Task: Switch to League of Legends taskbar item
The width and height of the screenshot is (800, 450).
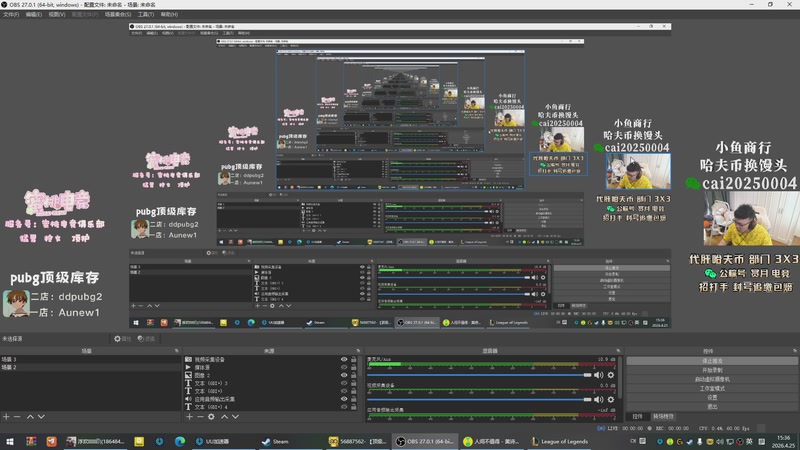Action: pos(560,441)
